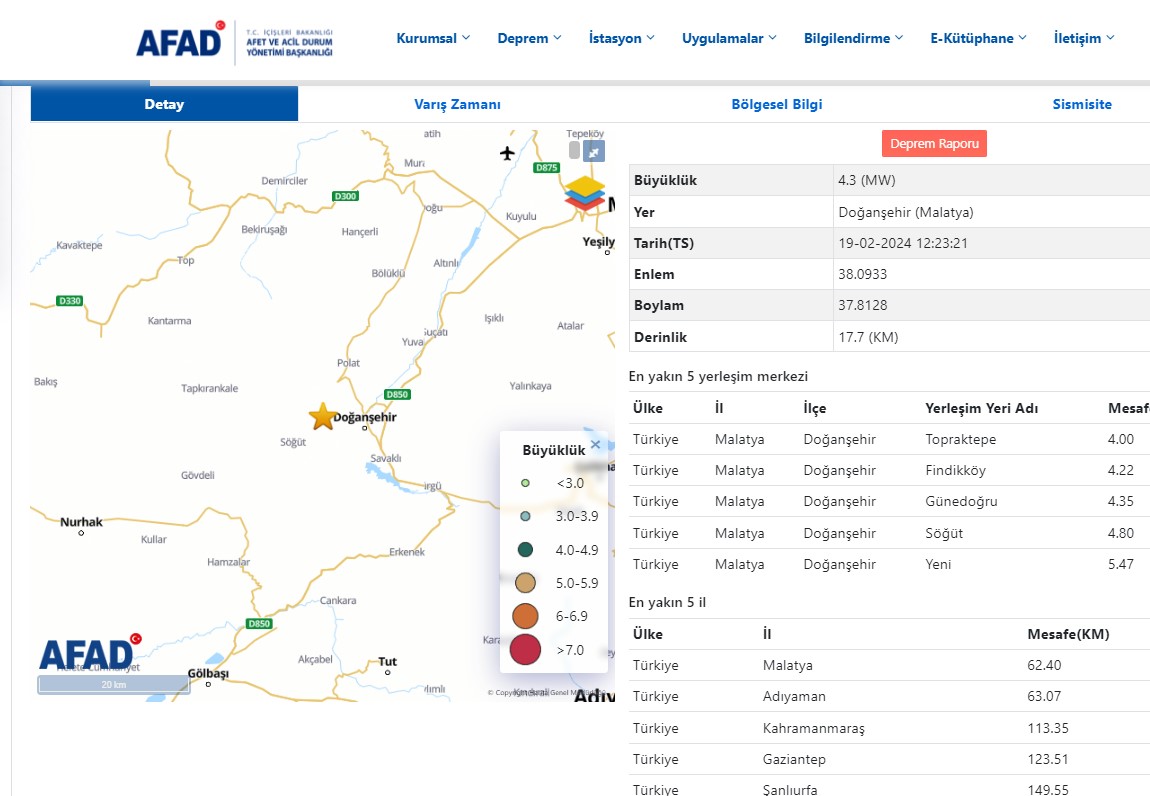Click the Deprem Raporu button
The height and width of the screenshot is (796, 1150).
(x=934, y=144)
